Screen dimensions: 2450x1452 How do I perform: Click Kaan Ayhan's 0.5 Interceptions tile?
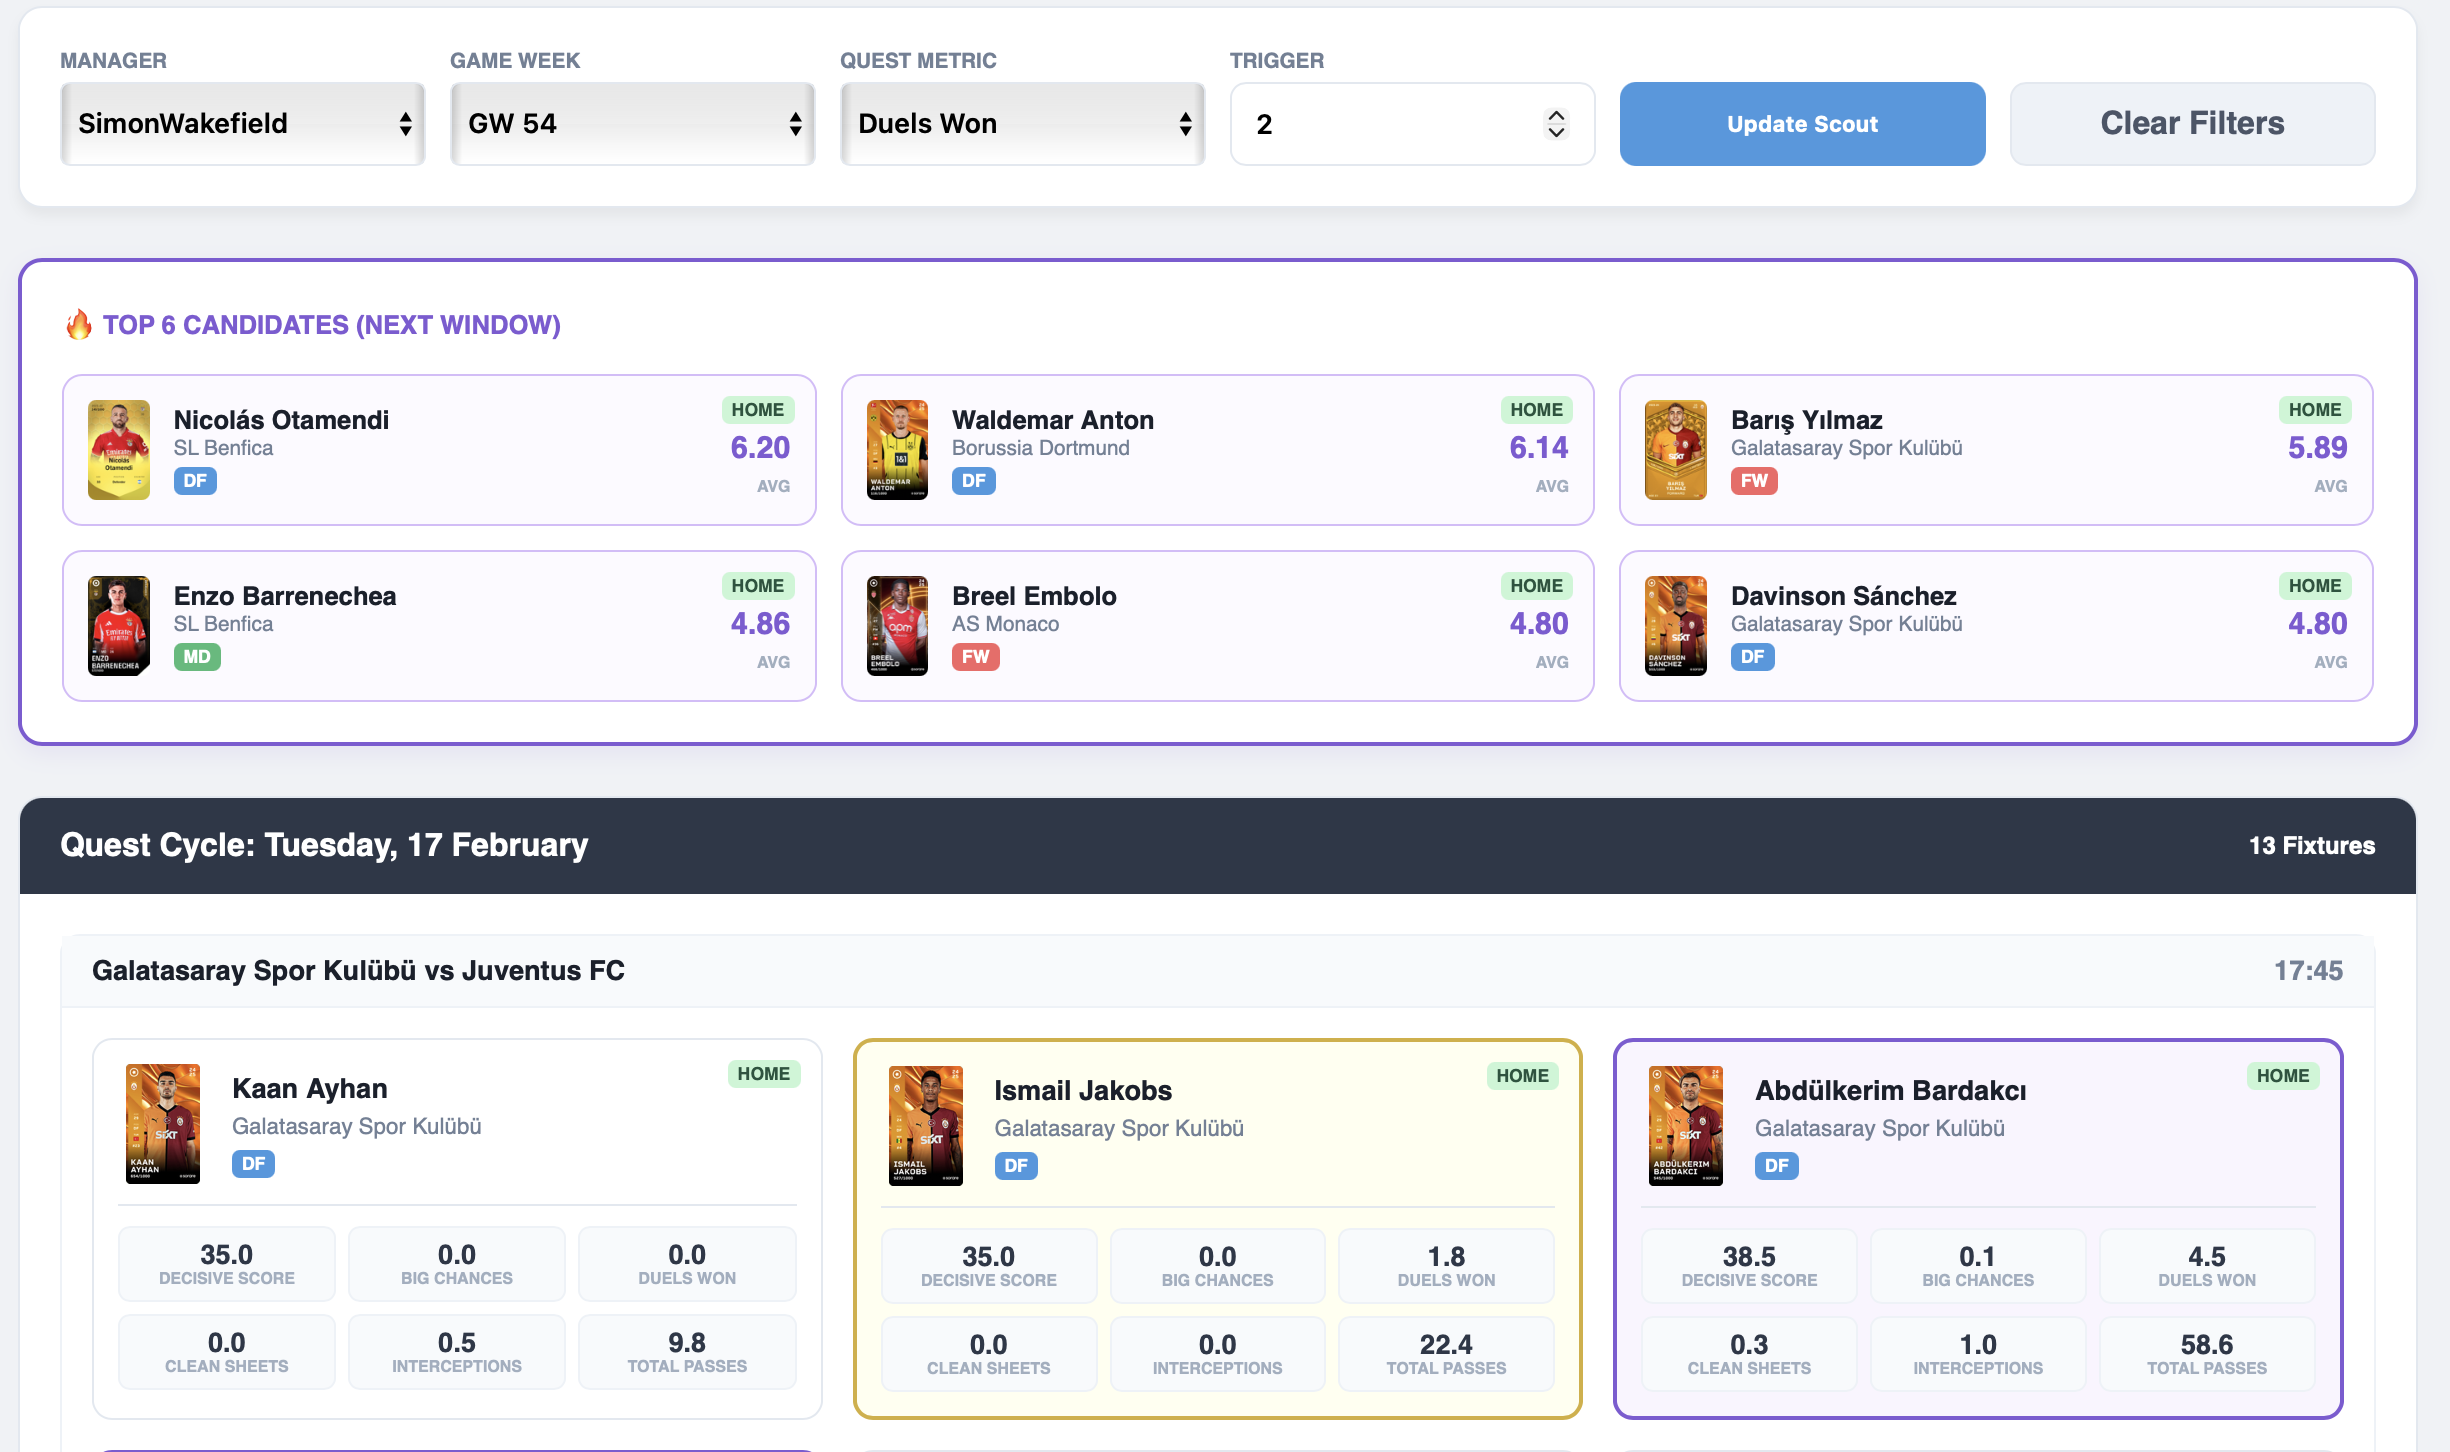pyautogui.click(x=457, y=1352)
